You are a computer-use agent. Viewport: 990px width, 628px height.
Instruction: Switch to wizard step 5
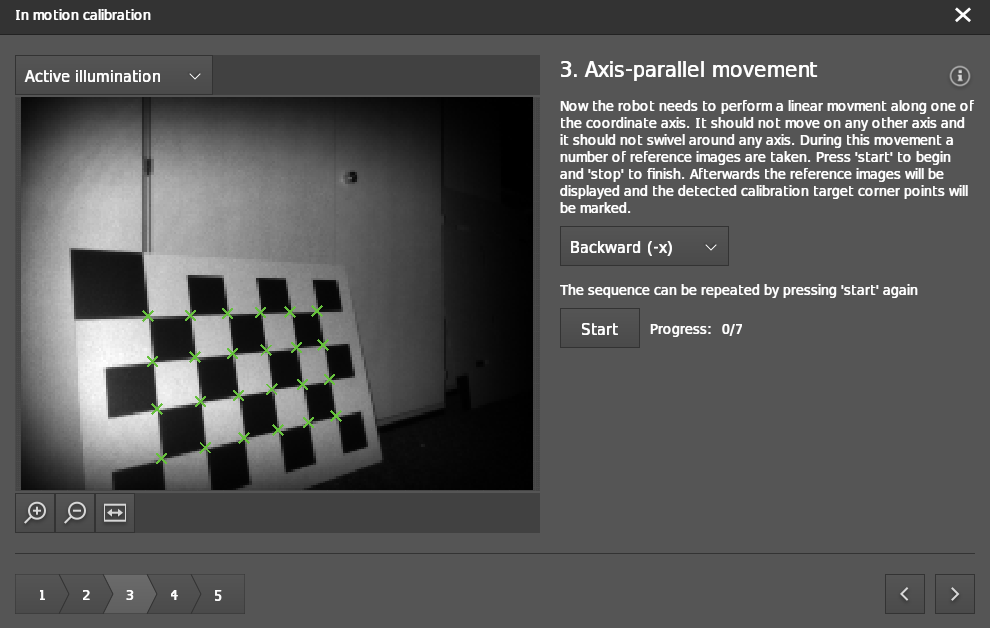coord(217,594)
